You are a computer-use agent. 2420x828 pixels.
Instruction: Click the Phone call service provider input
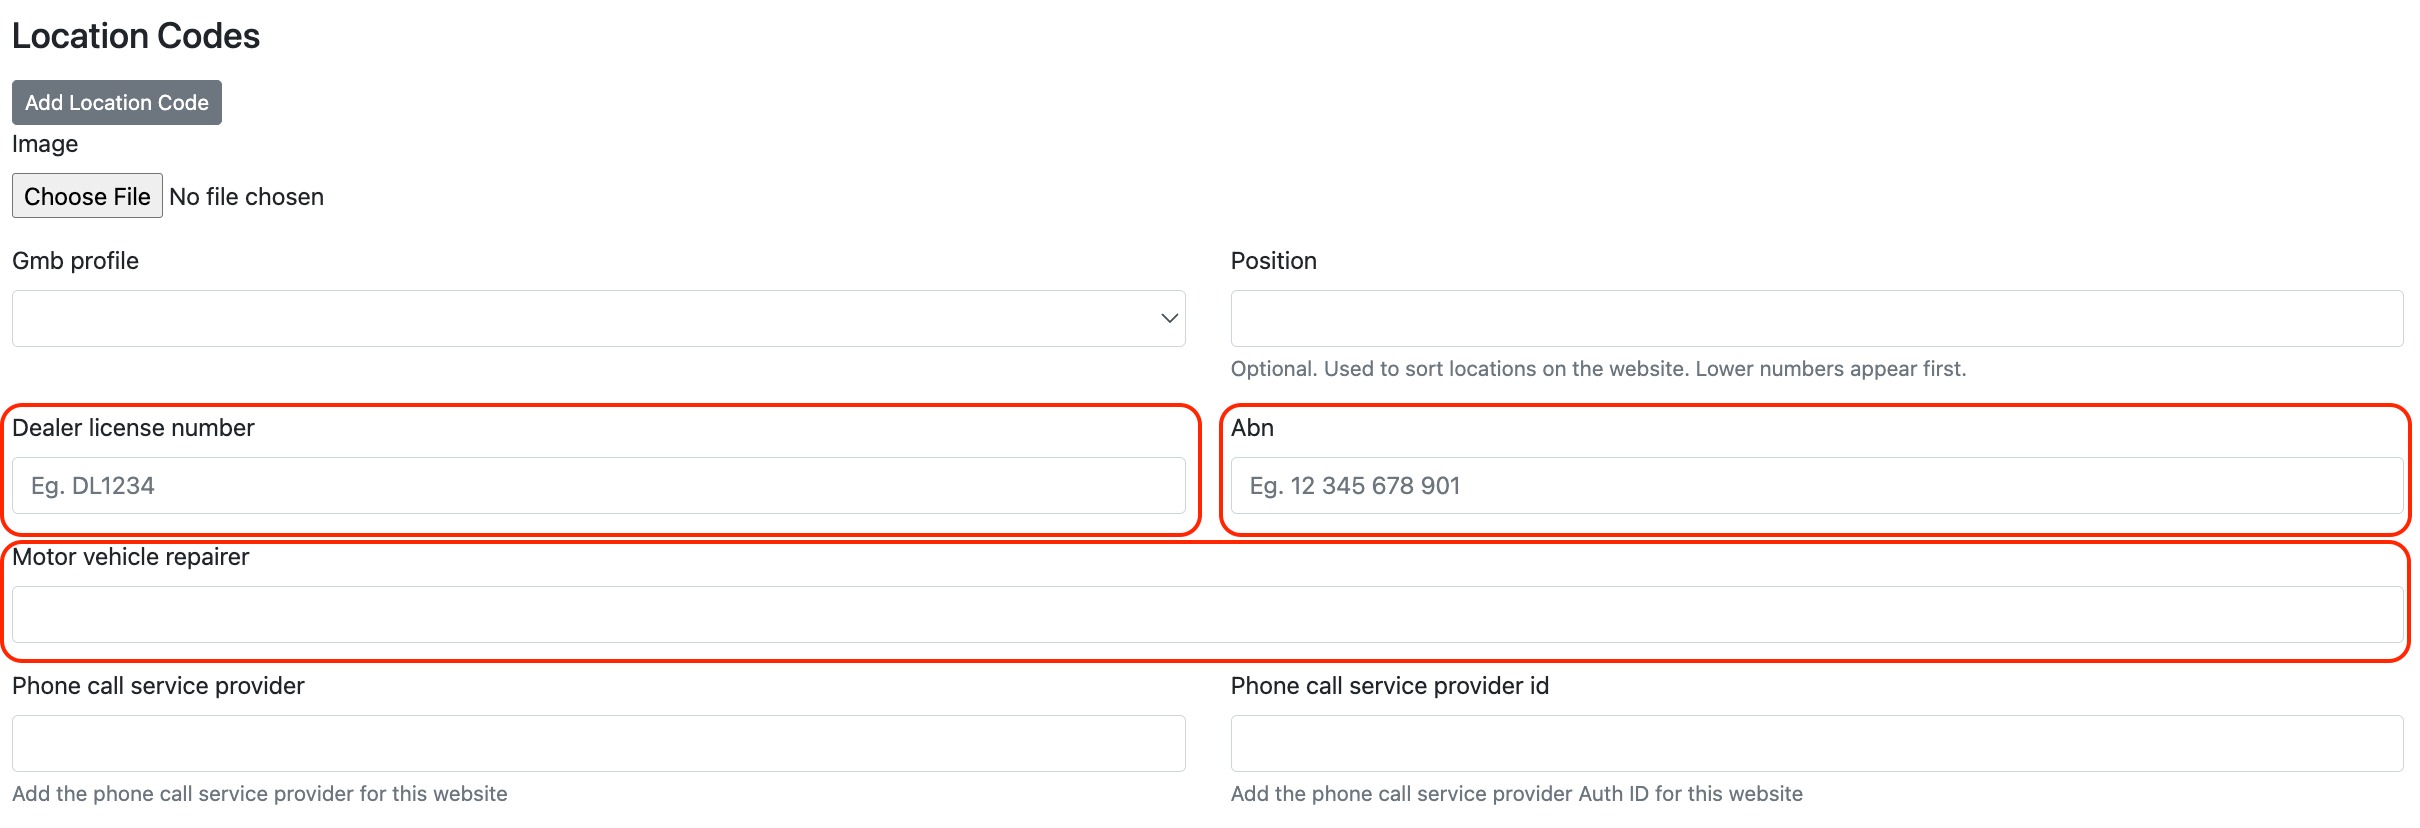tap(598, 743)
